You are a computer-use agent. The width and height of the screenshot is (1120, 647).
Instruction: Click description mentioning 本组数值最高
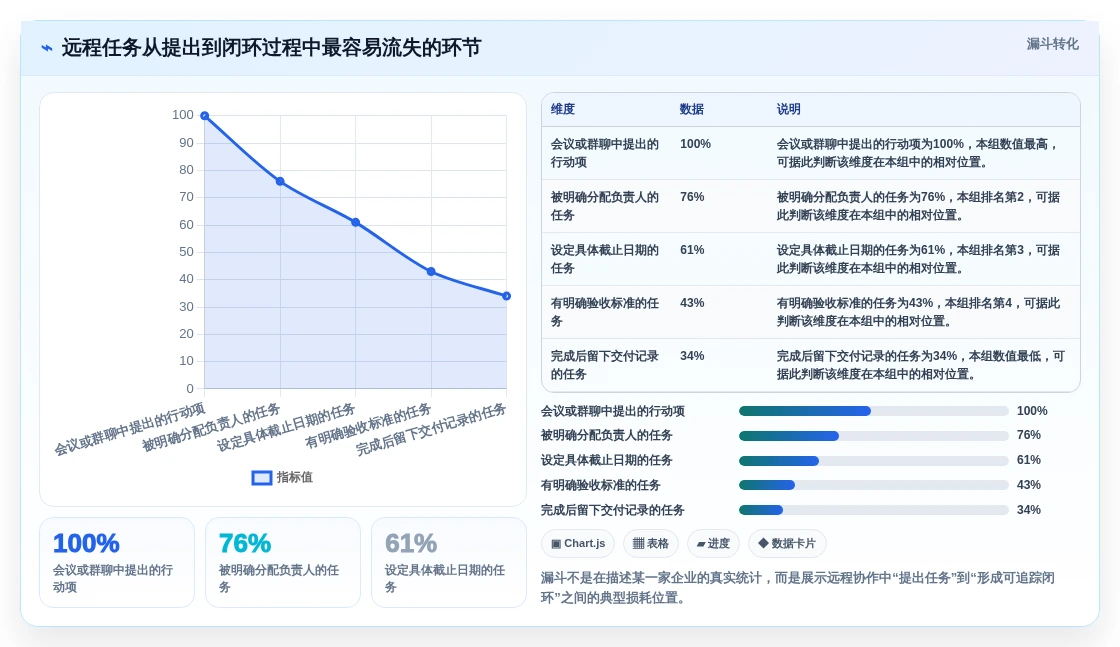click(917, 153)
